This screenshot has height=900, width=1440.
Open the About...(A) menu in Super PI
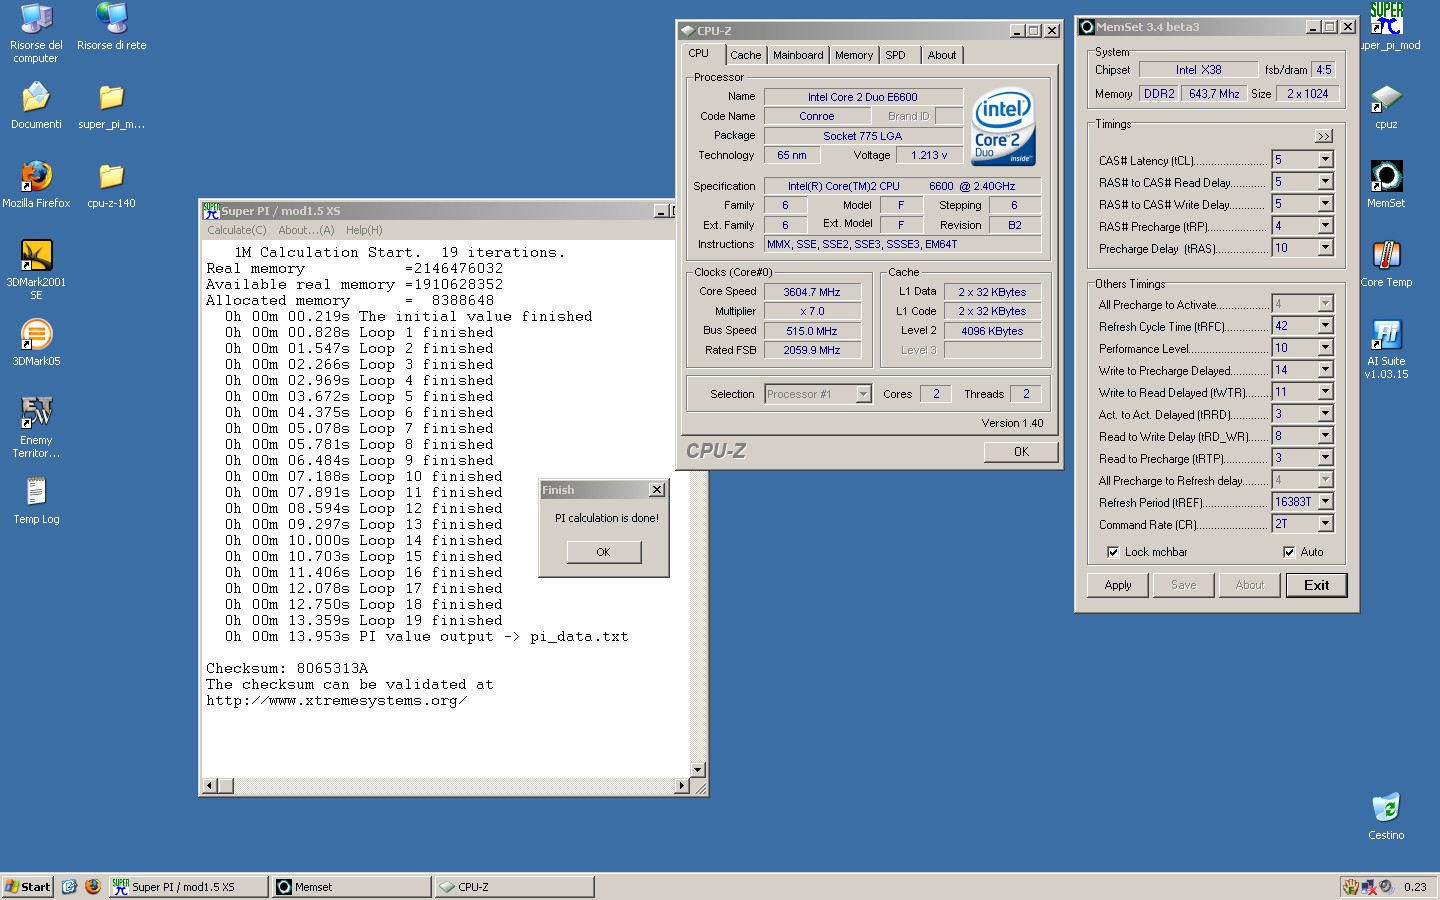click(306, 230)
